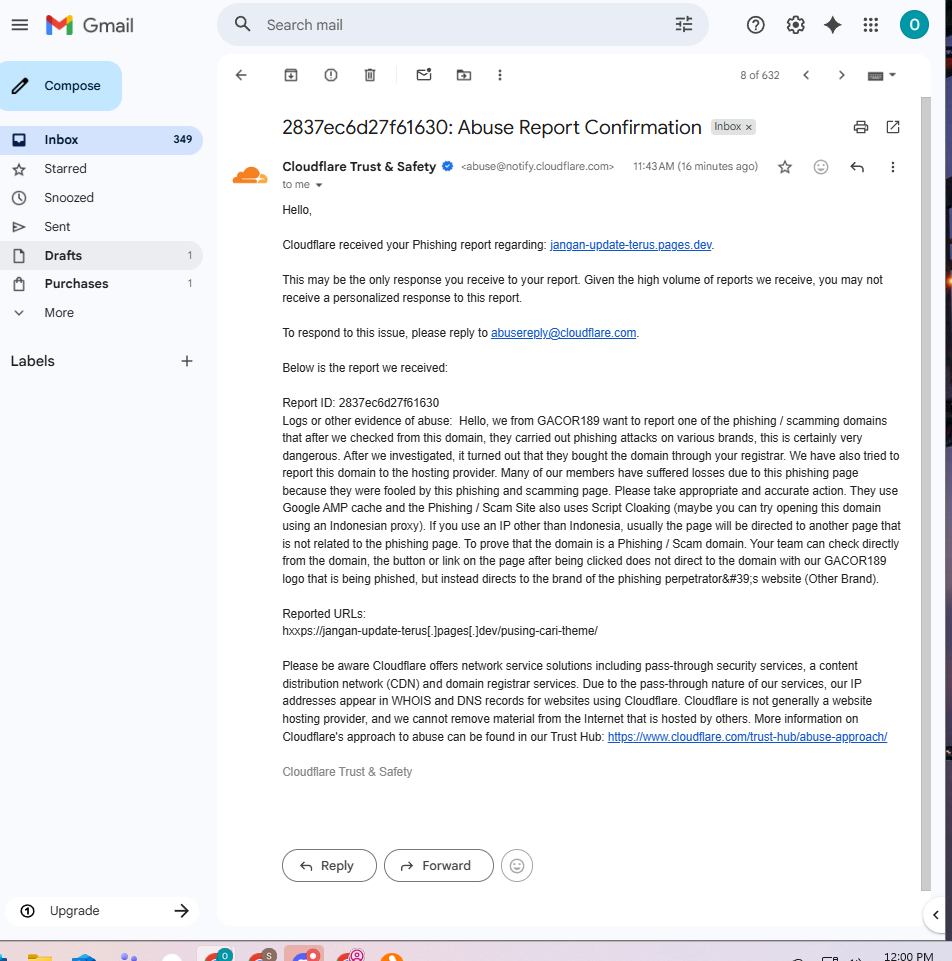
Task: Report this email as spam
Action: coord(330,75)
